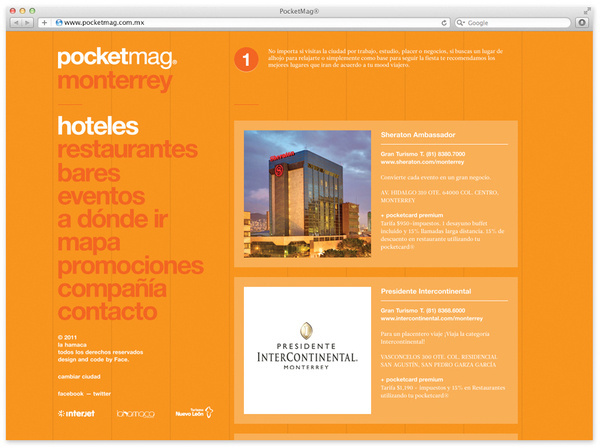Click the Google search magnifier icon
This screenshot has width=600, height=448.
coord(460,23)
